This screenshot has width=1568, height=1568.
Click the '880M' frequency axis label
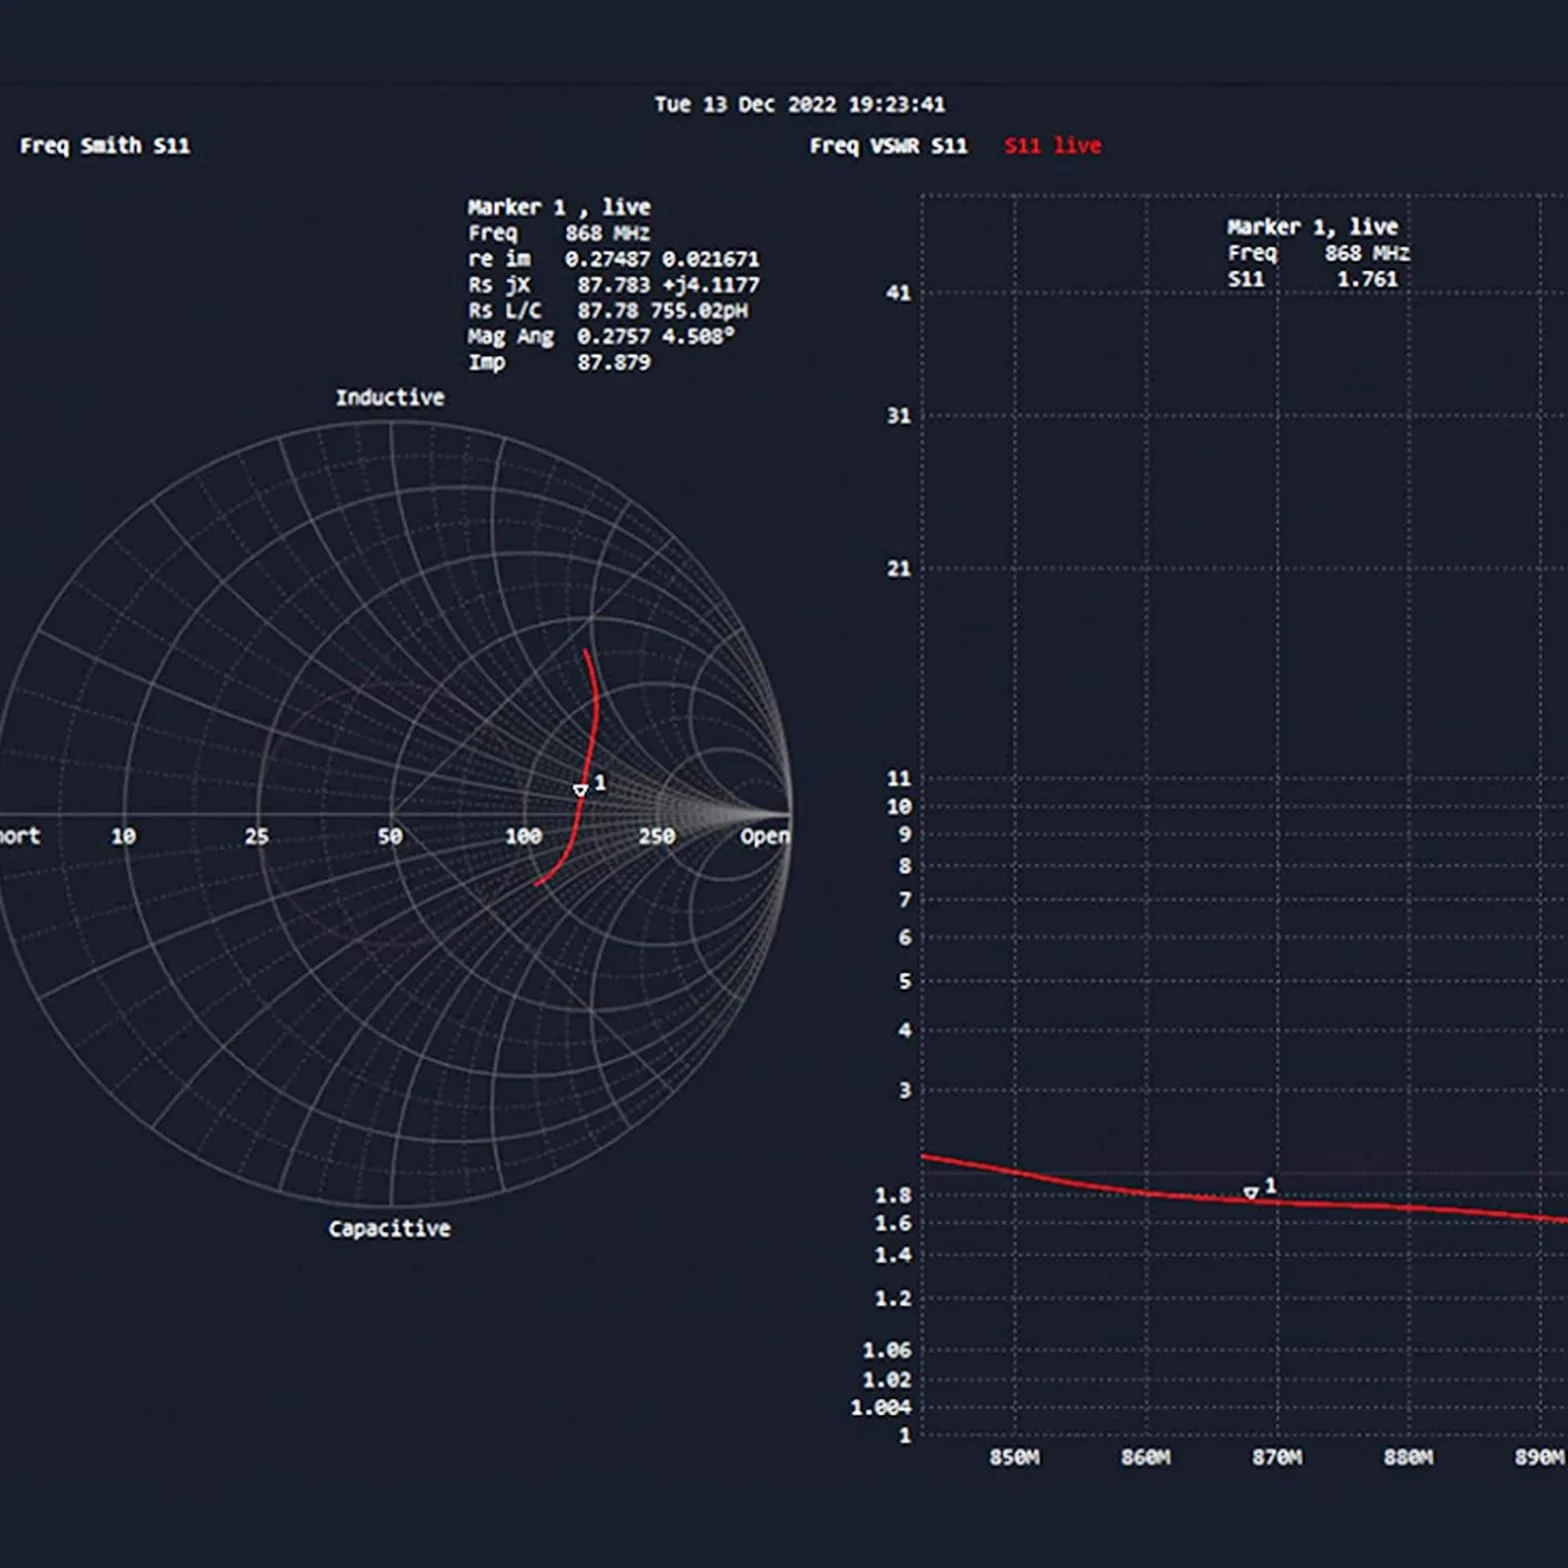(x=1408, y=1458)
